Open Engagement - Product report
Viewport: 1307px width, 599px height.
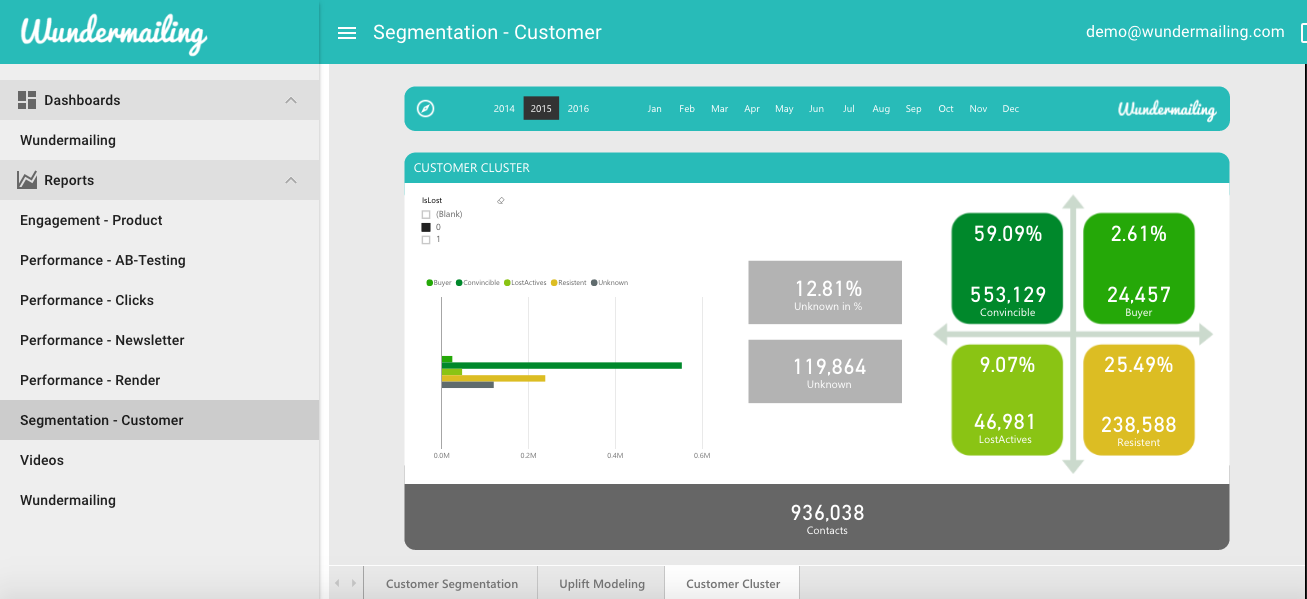(x=160, y=220)
